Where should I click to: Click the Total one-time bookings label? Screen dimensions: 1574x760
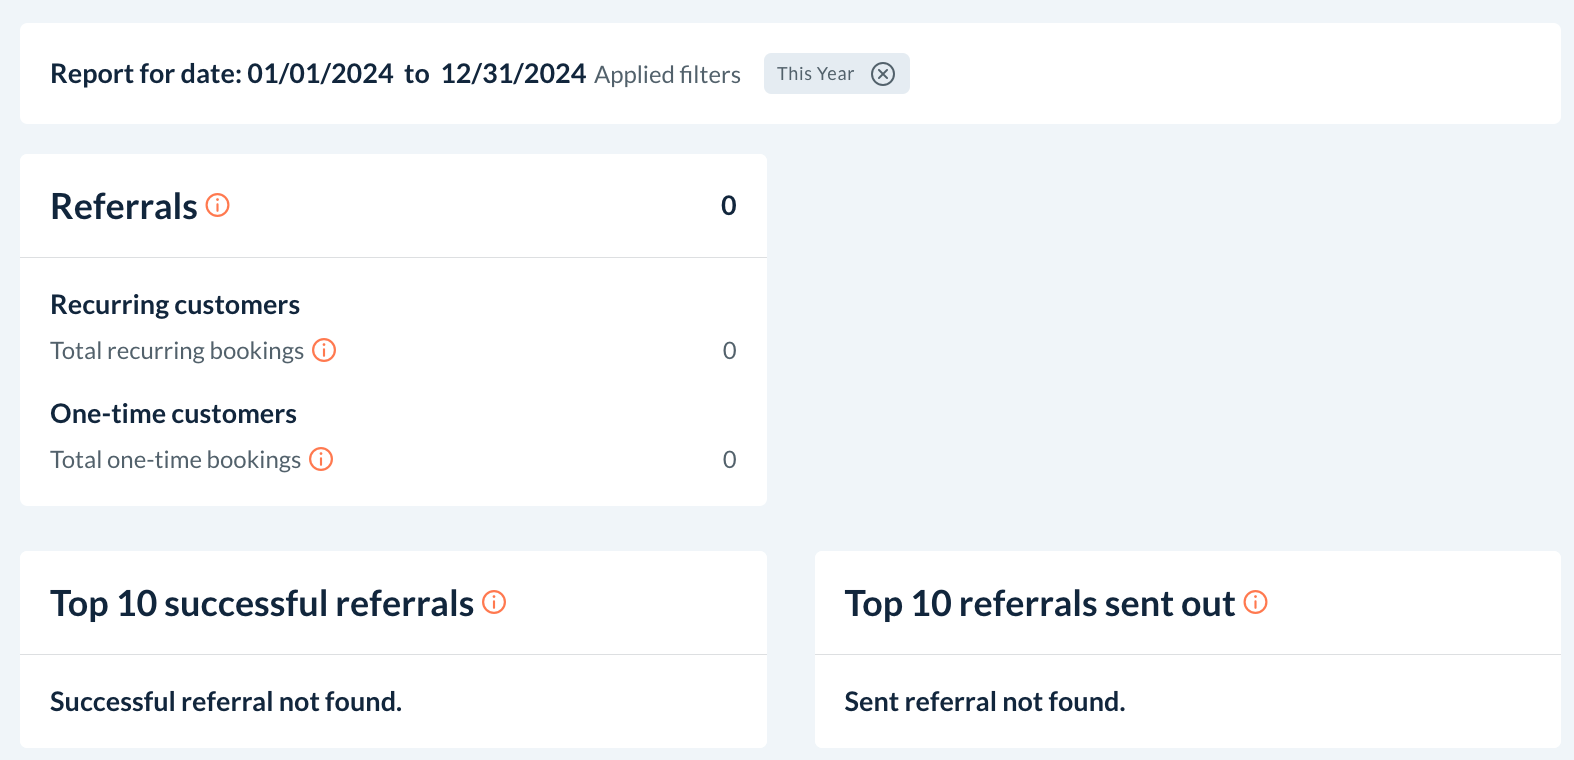[x=175, y=460]
